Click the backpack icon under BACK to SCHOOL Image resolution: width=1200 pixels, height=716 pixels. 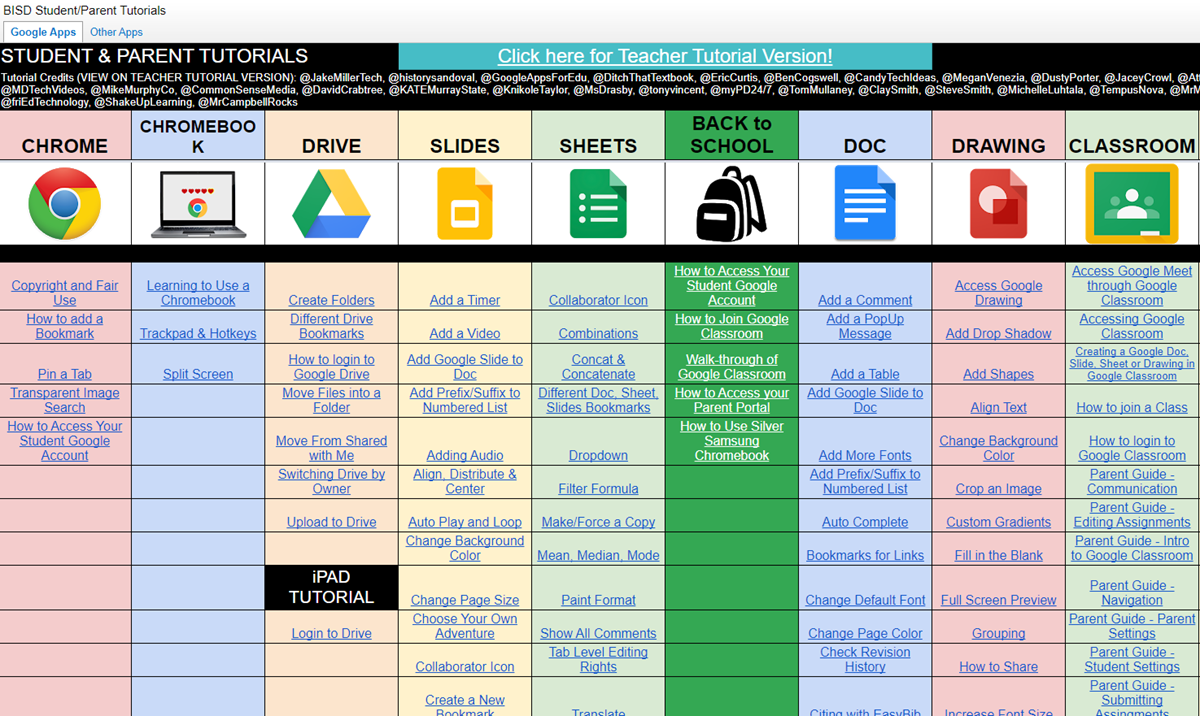point(731,203)
